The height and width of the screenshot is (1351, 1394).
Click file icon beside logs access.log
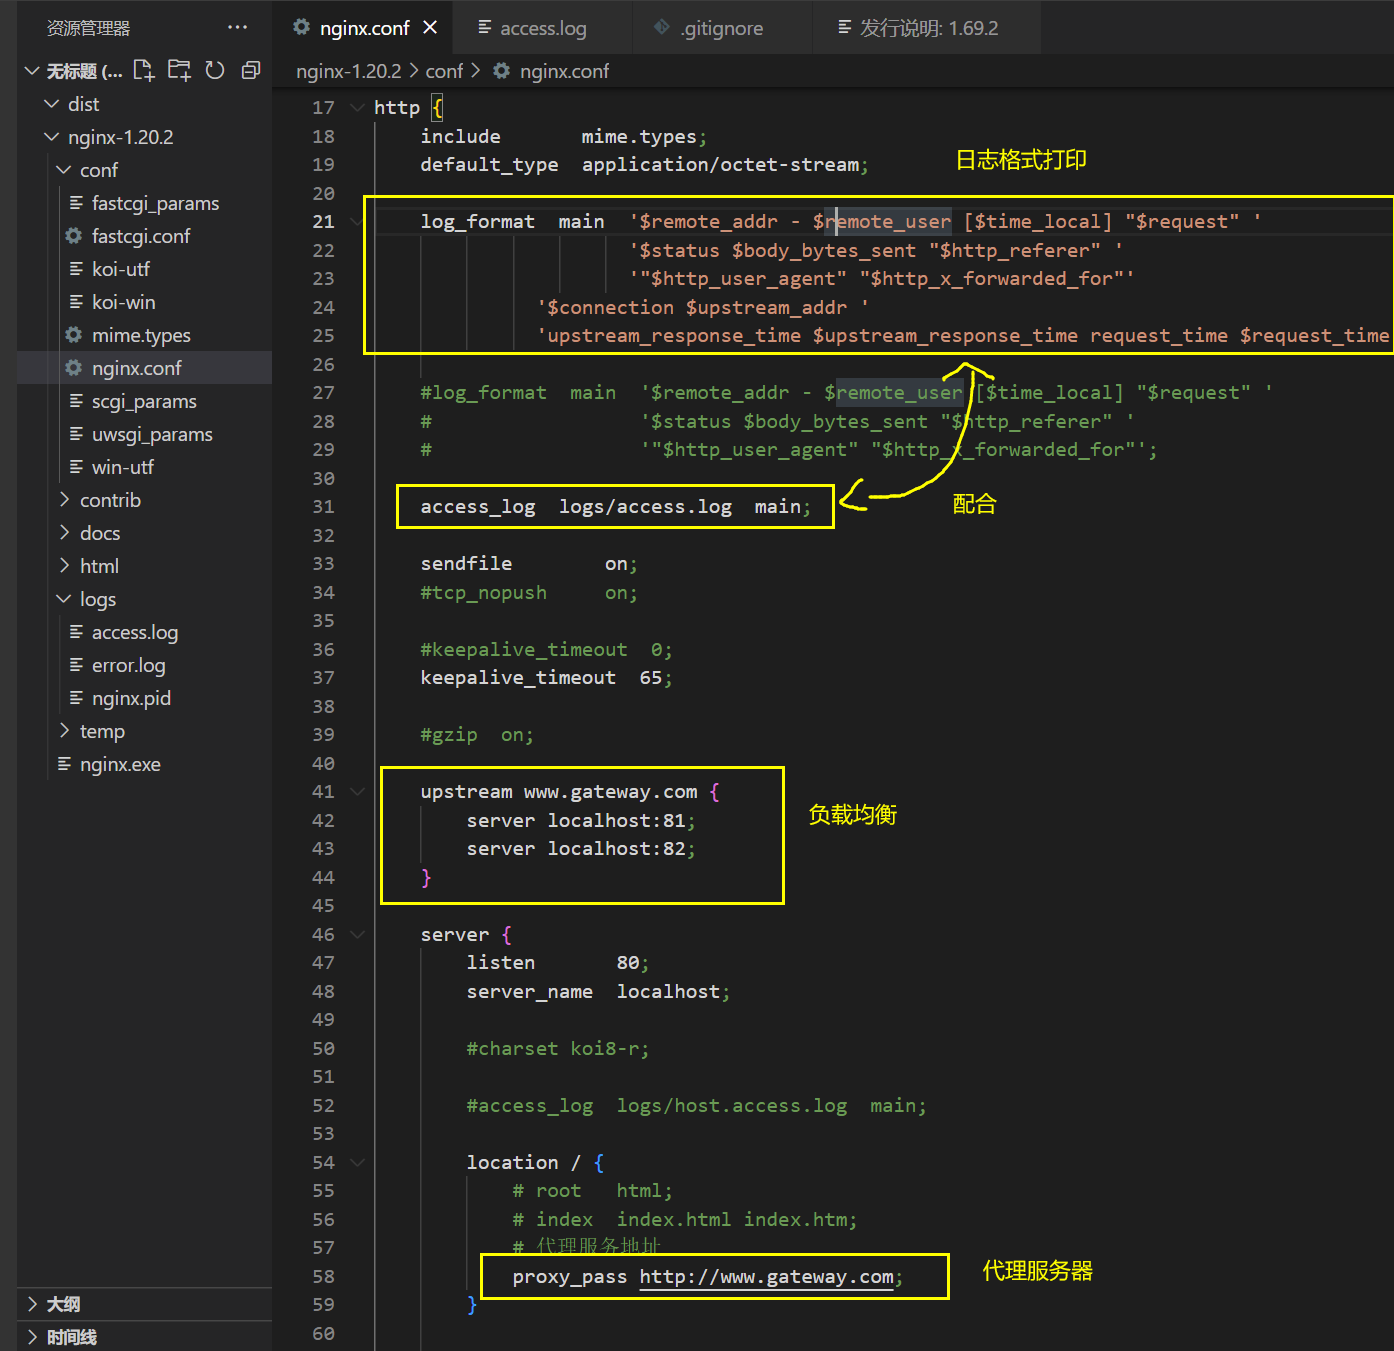[76, 632]
